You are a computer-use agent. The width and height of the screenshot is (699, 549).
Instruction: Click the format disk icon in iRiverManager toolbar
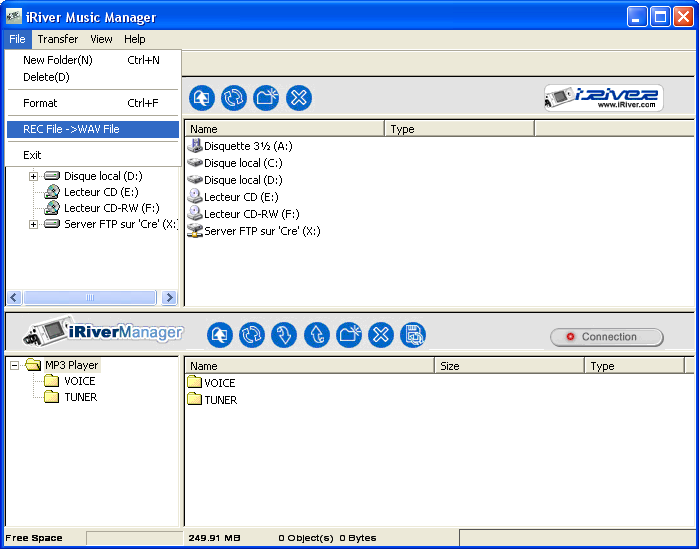[x=413, y=335]
